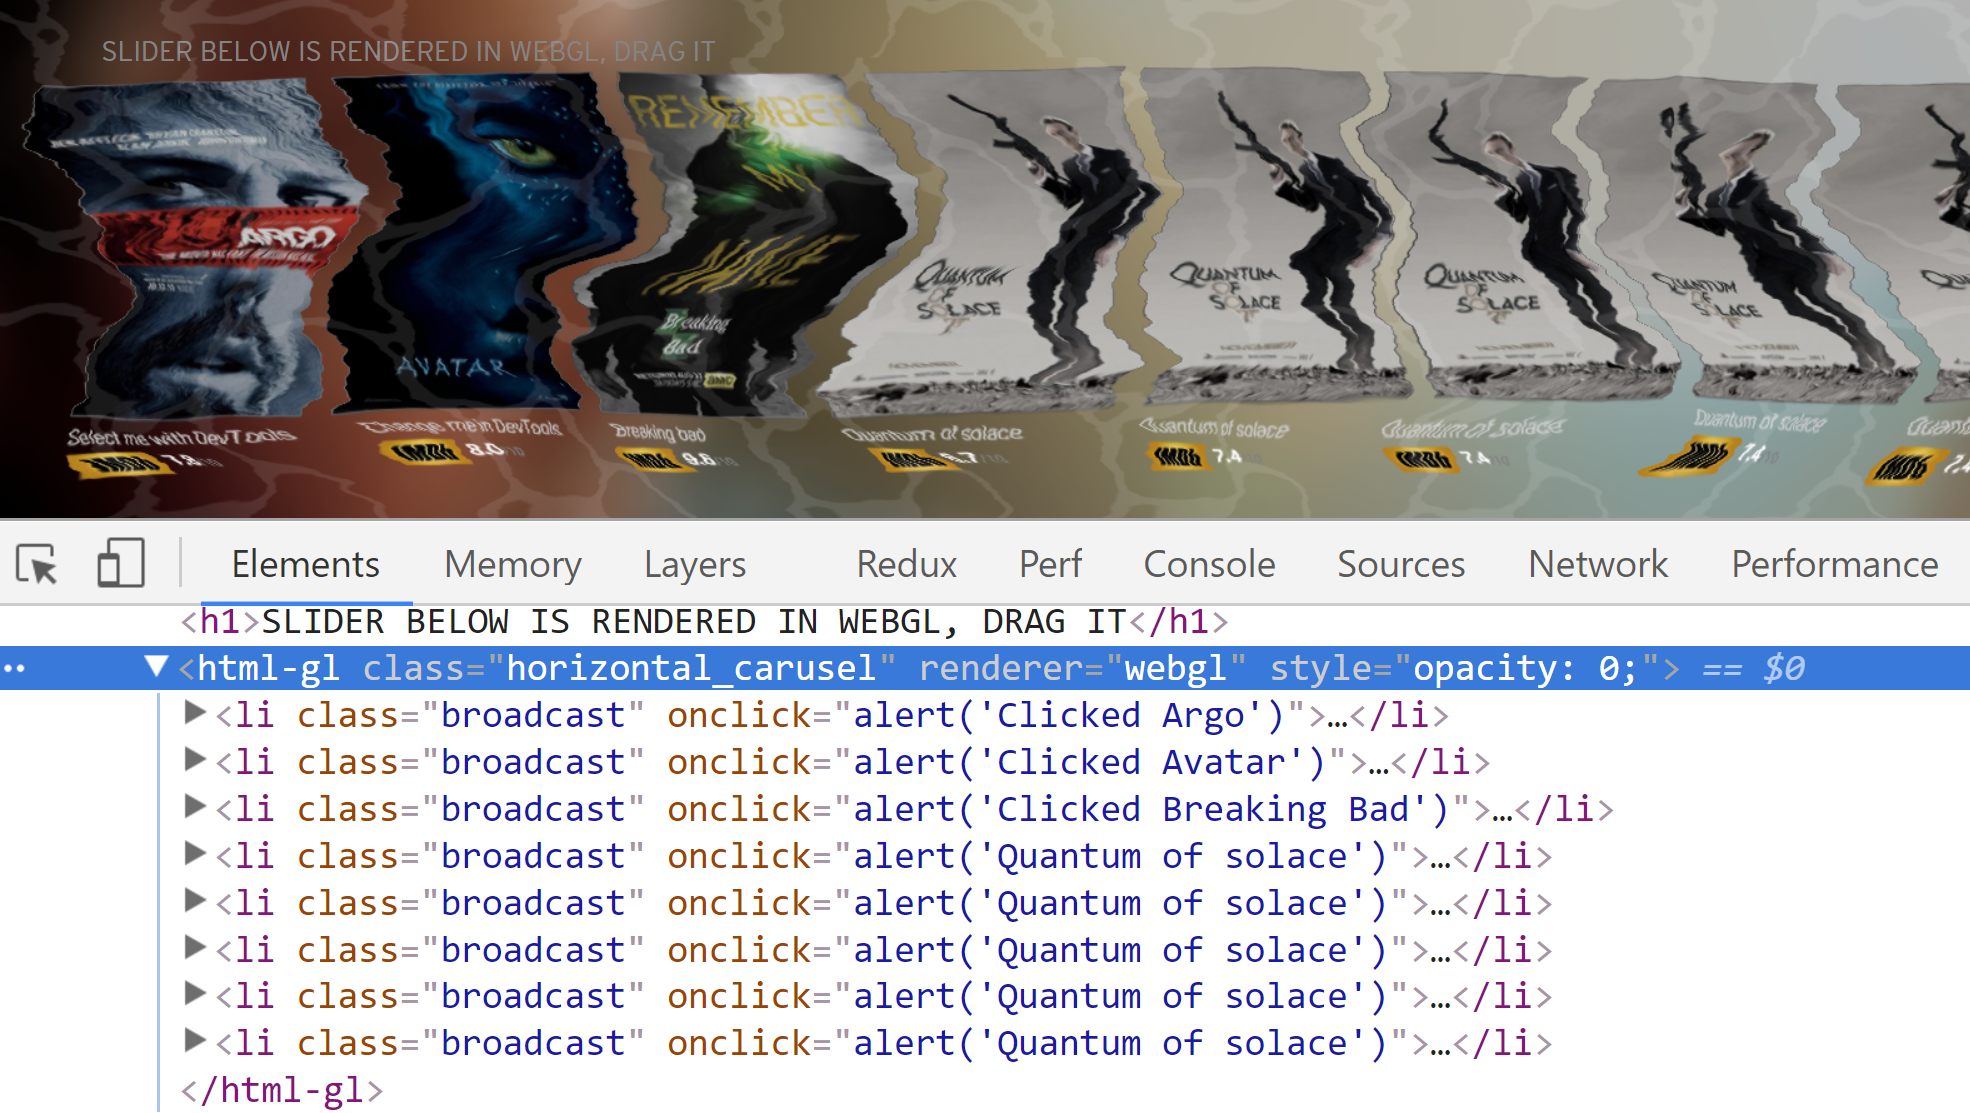Collapse the html-gl element node

pos(156,666)
